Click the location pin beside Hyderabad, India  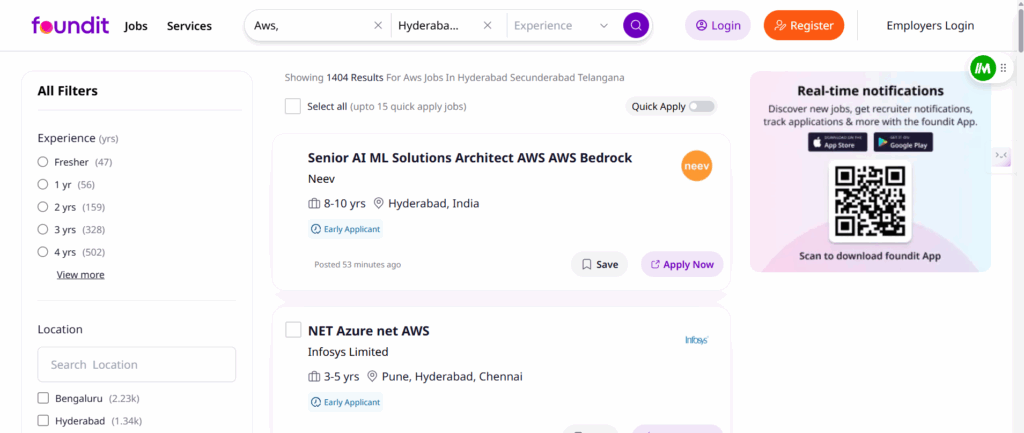378,204
